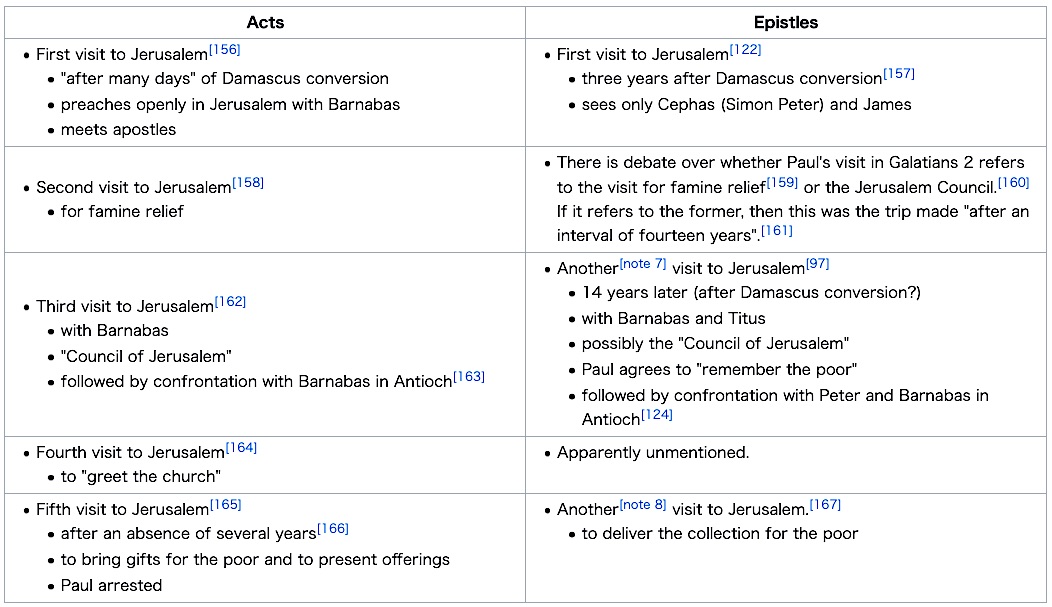Image resolution: width=1052 pixels, height=607 pixels.
Task: Click the Apparently unmentioned cell text
Action: [653, 452]
